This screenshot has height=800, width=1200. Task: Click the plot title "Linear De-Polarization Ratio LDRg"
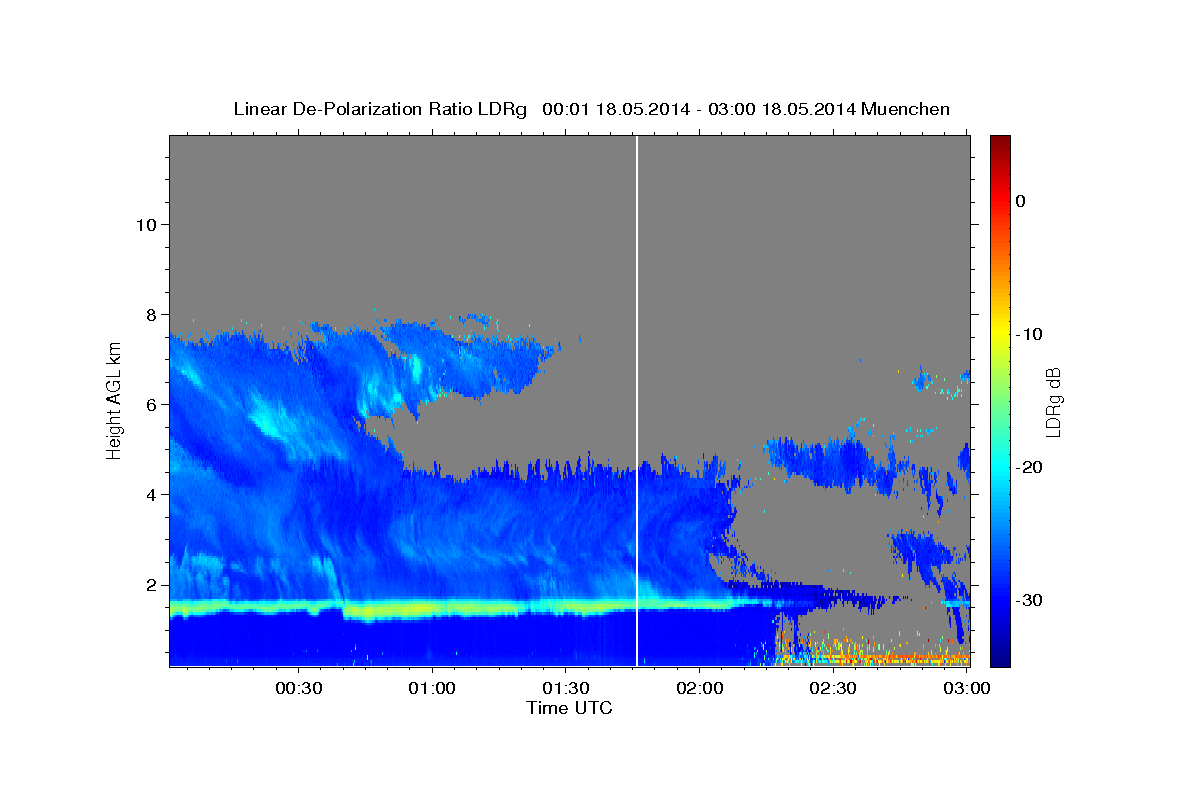379,109
